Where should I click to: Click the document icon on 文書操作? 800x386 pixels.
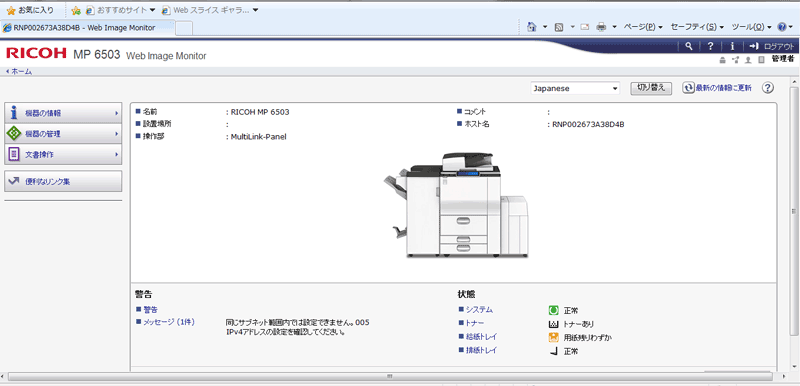(14, 154)
